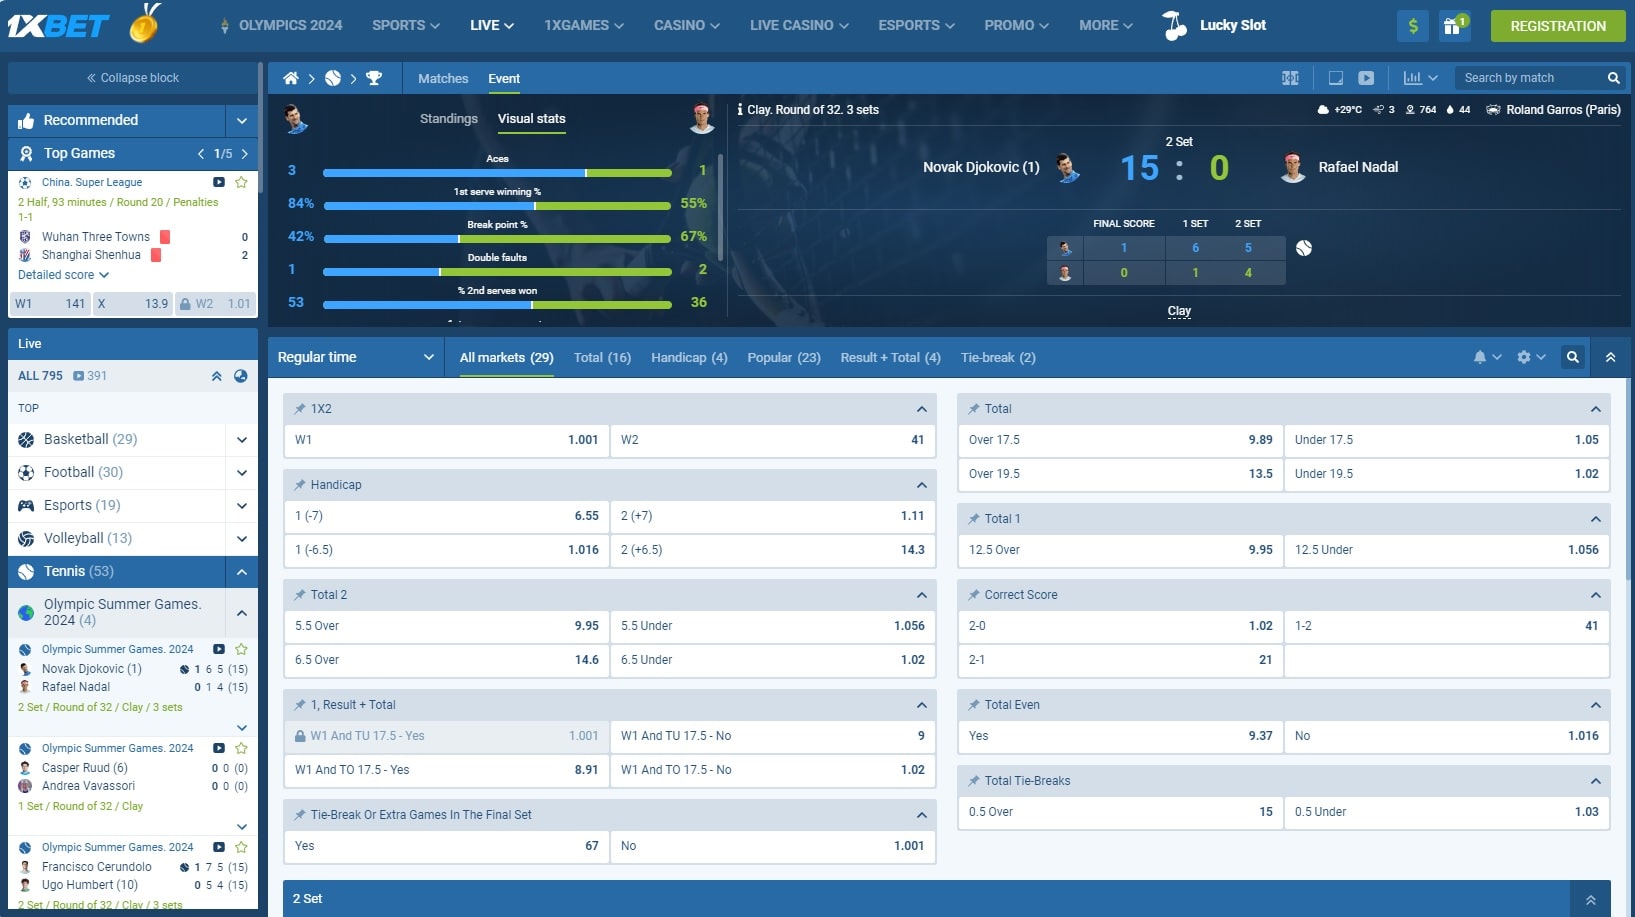Switch to the Standings tab
1635x917 pixels.
click(448, 119)
